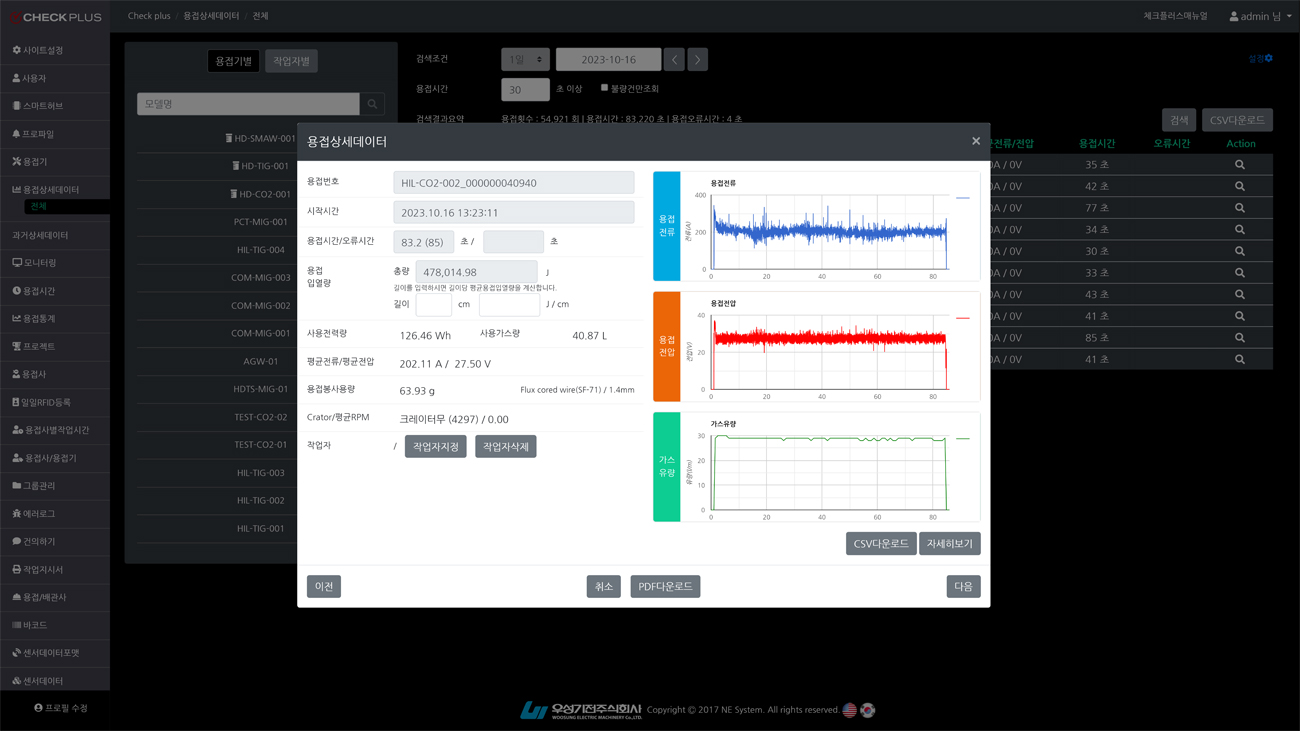Switch language via Korean flag icon
The height and width of the screenshot is (731, 1300).
[x=868, y=710]
